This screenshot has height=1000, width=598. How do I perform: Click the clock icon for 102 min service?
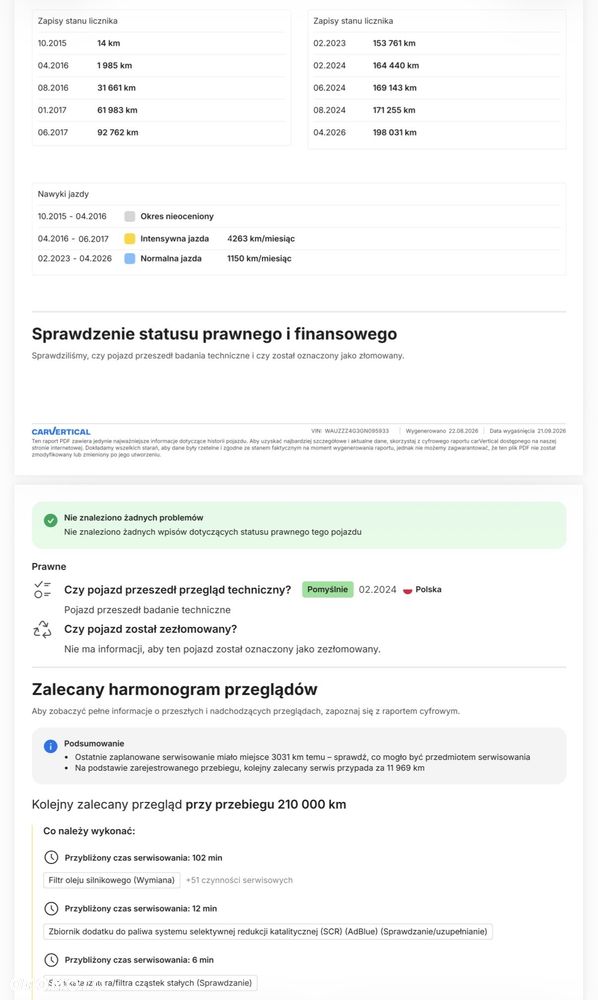click(51, 857)
